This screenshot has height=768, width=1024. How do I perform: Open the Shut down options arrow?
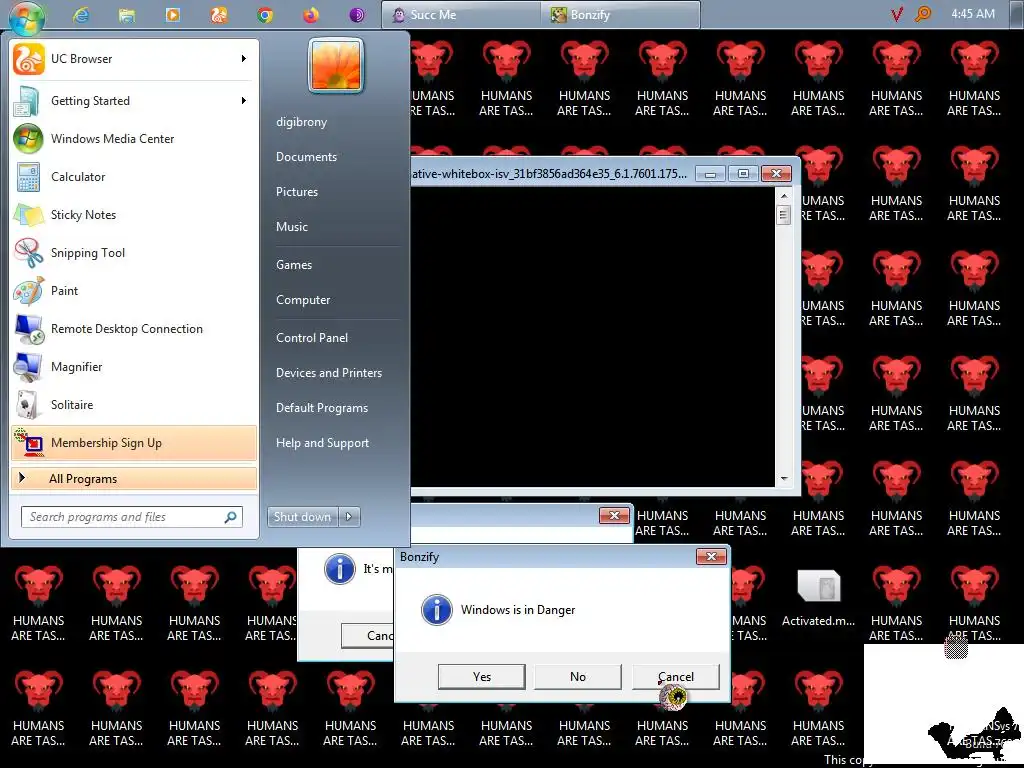coord(349,517)
